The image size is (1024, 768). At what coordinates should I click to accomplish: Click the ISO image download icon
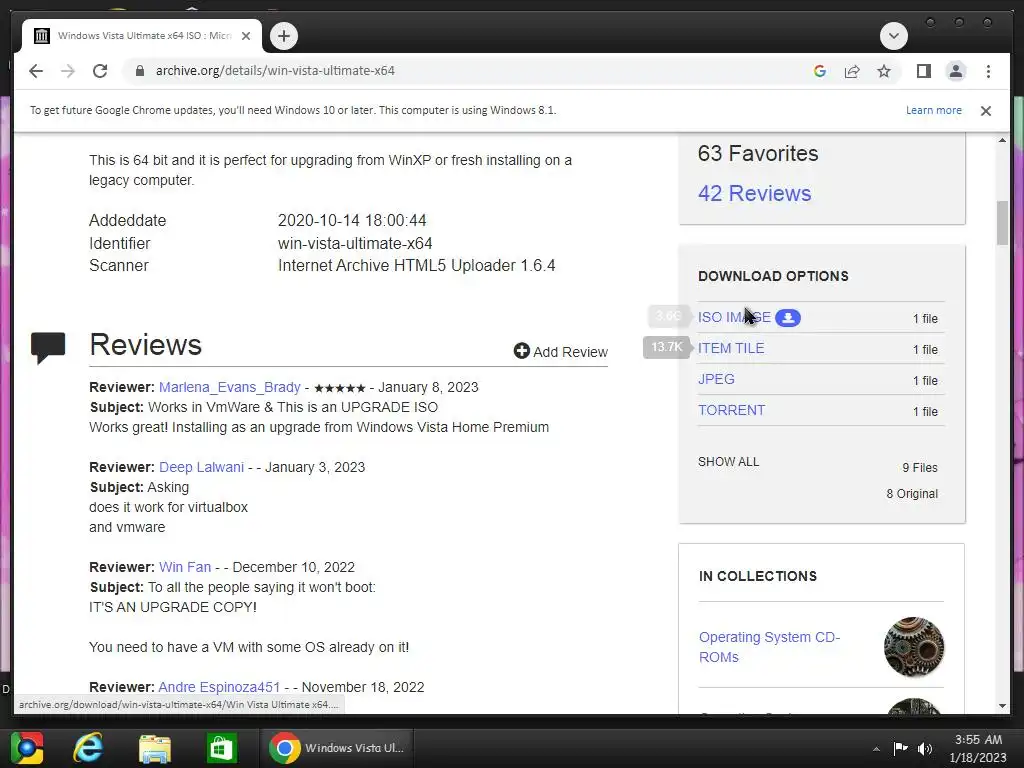788,318
